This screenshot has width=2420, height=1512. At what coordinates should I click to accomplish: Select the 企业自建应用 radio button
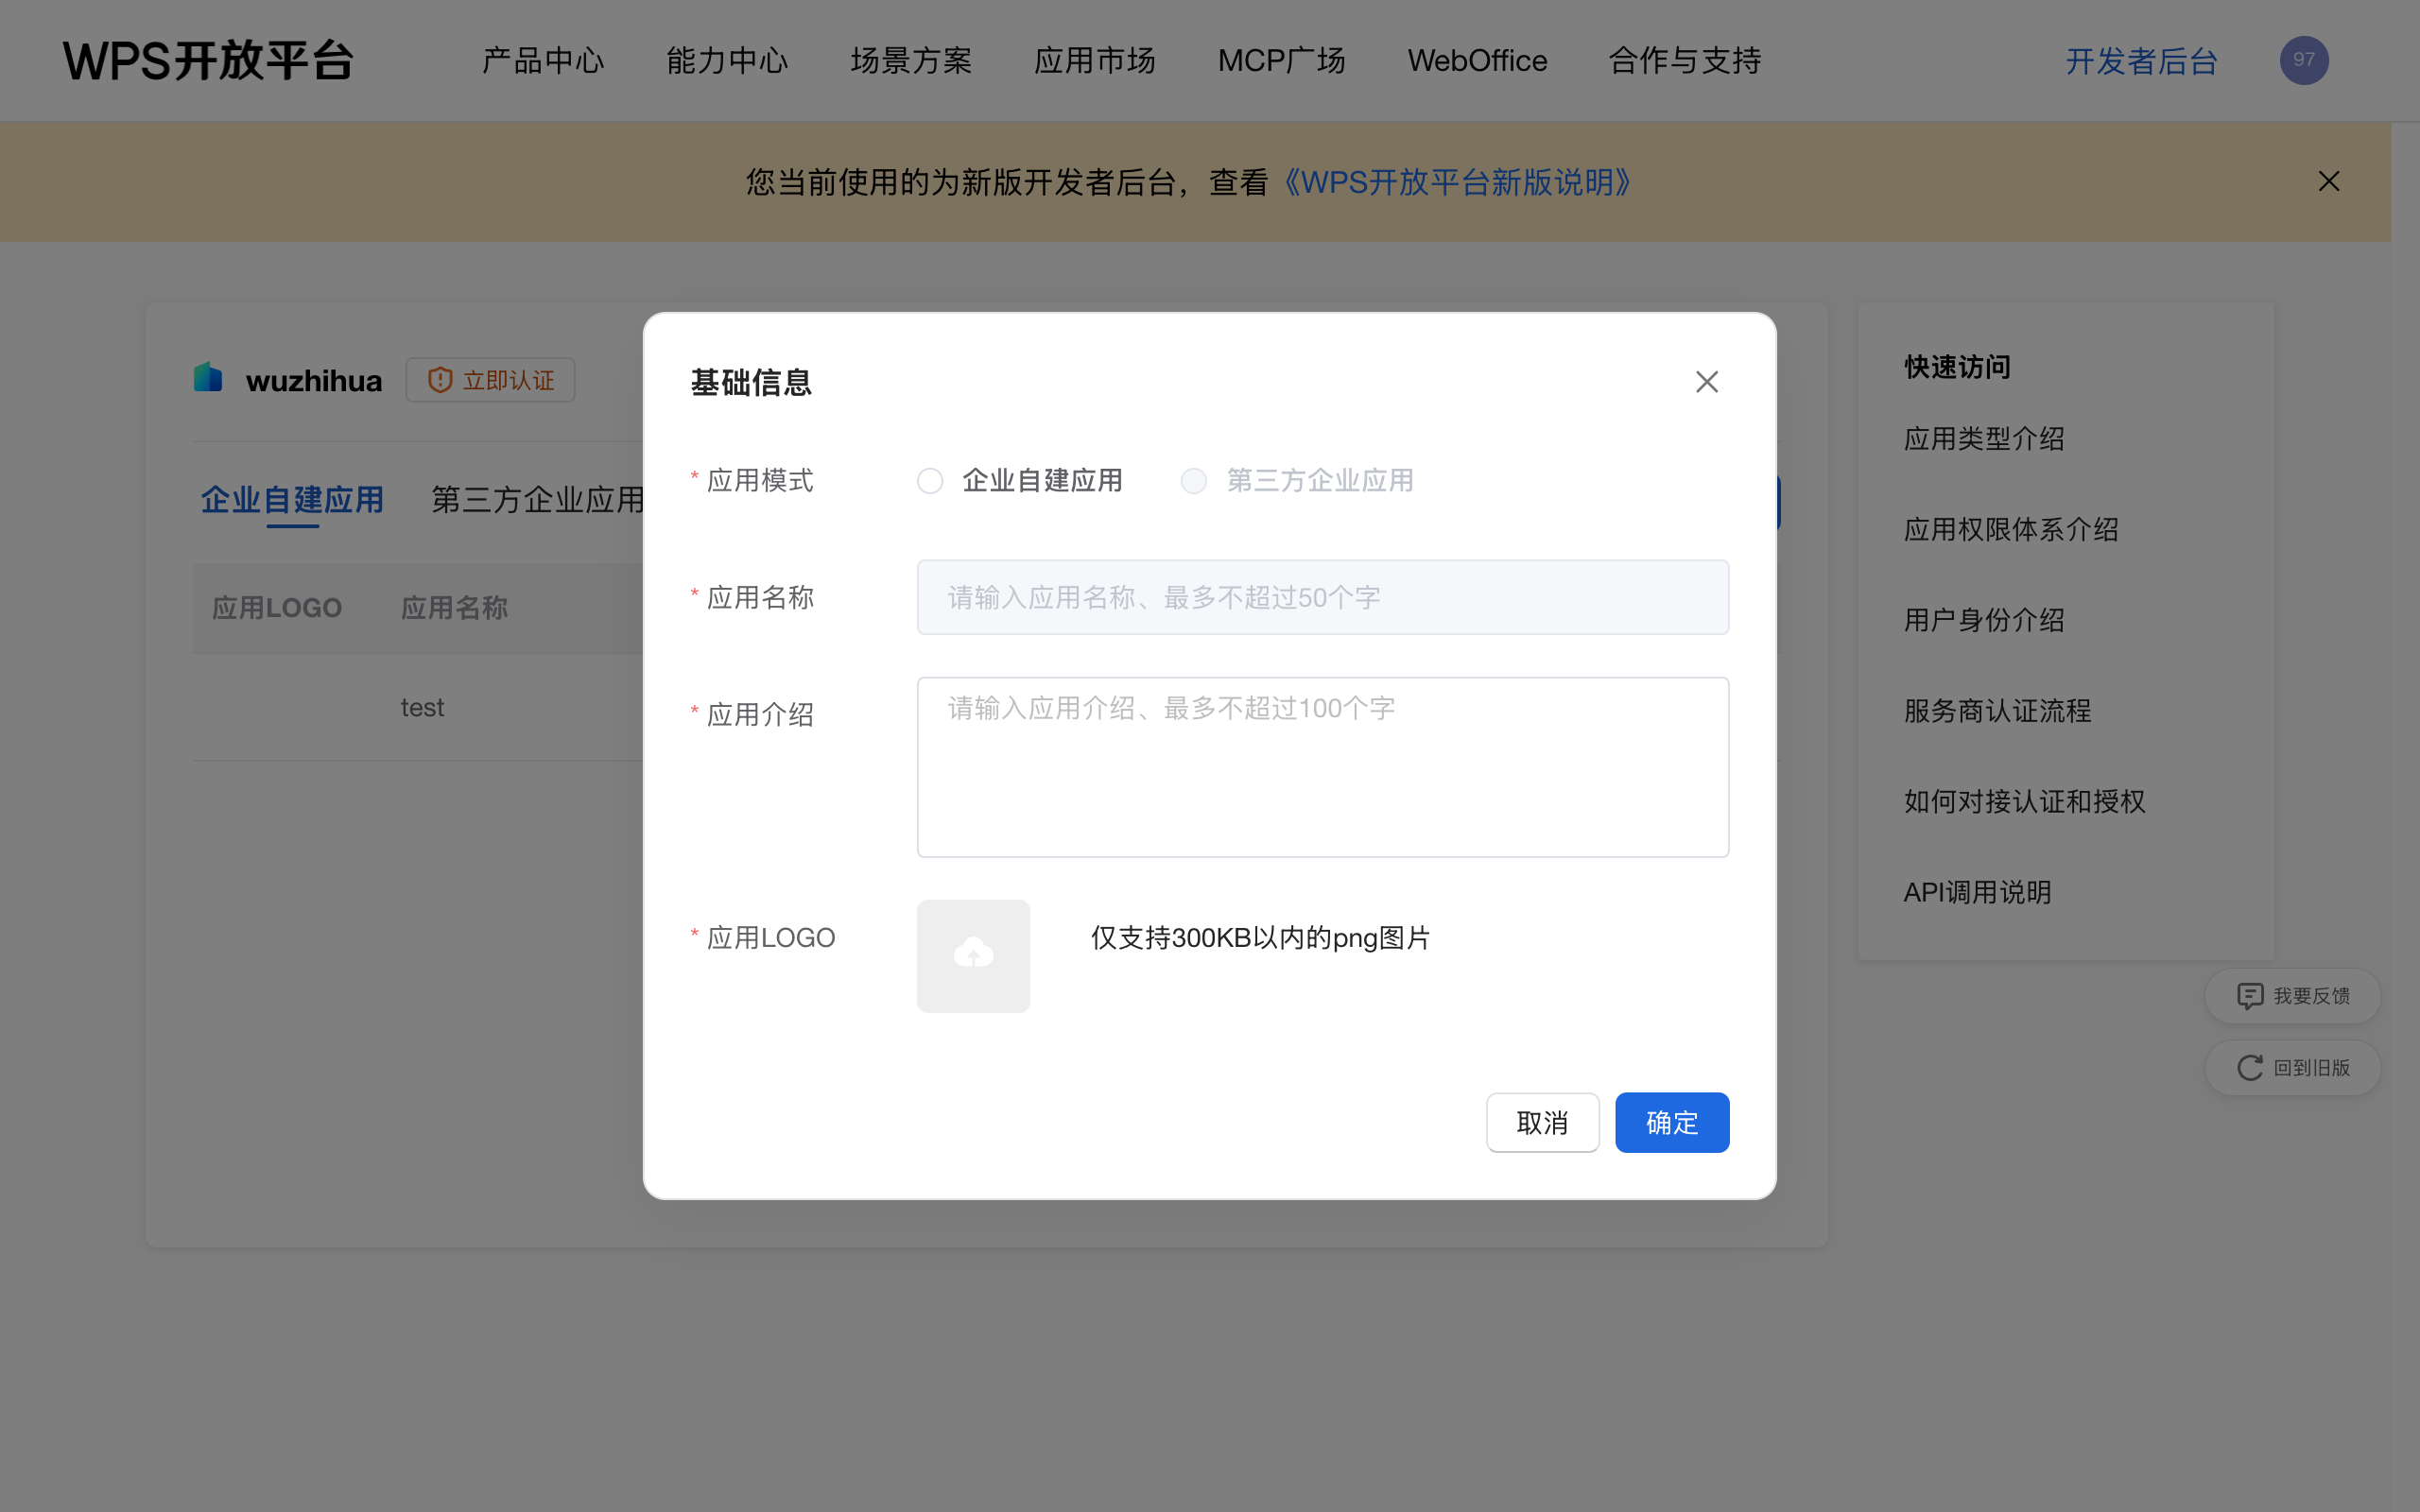pyautogui.click(x=930, y=480)
